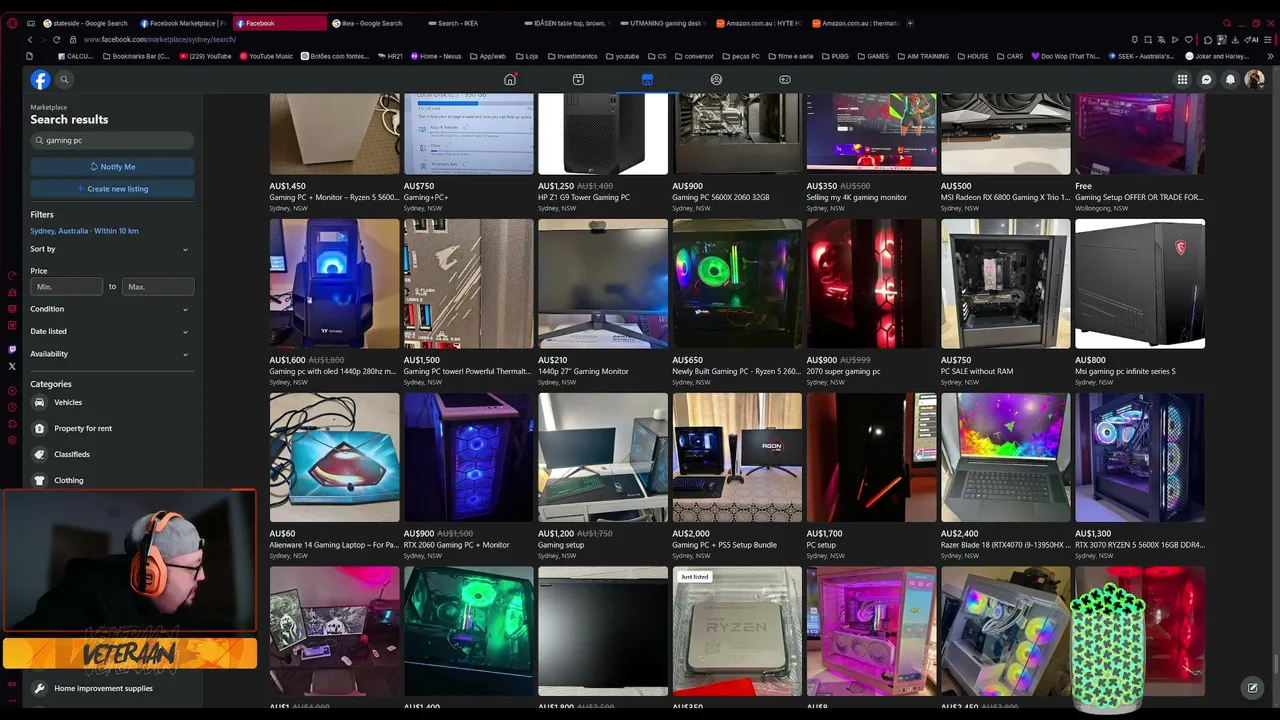Open the Alienware 14 Gaming Laptop photo
1280x720 pixels.
pyautogui.click(x=334, y=457)
